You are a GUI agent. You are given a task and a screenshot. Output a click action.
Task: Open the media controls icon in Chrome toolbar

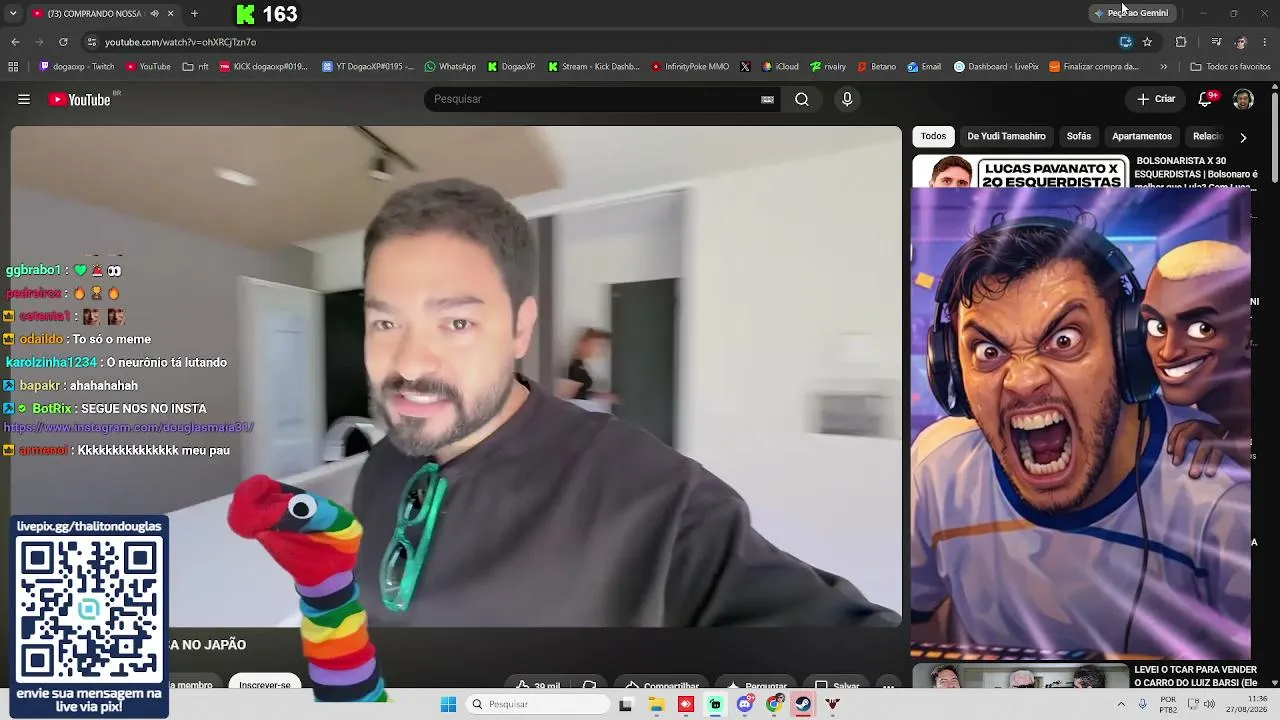click(x=1216, y=42)
